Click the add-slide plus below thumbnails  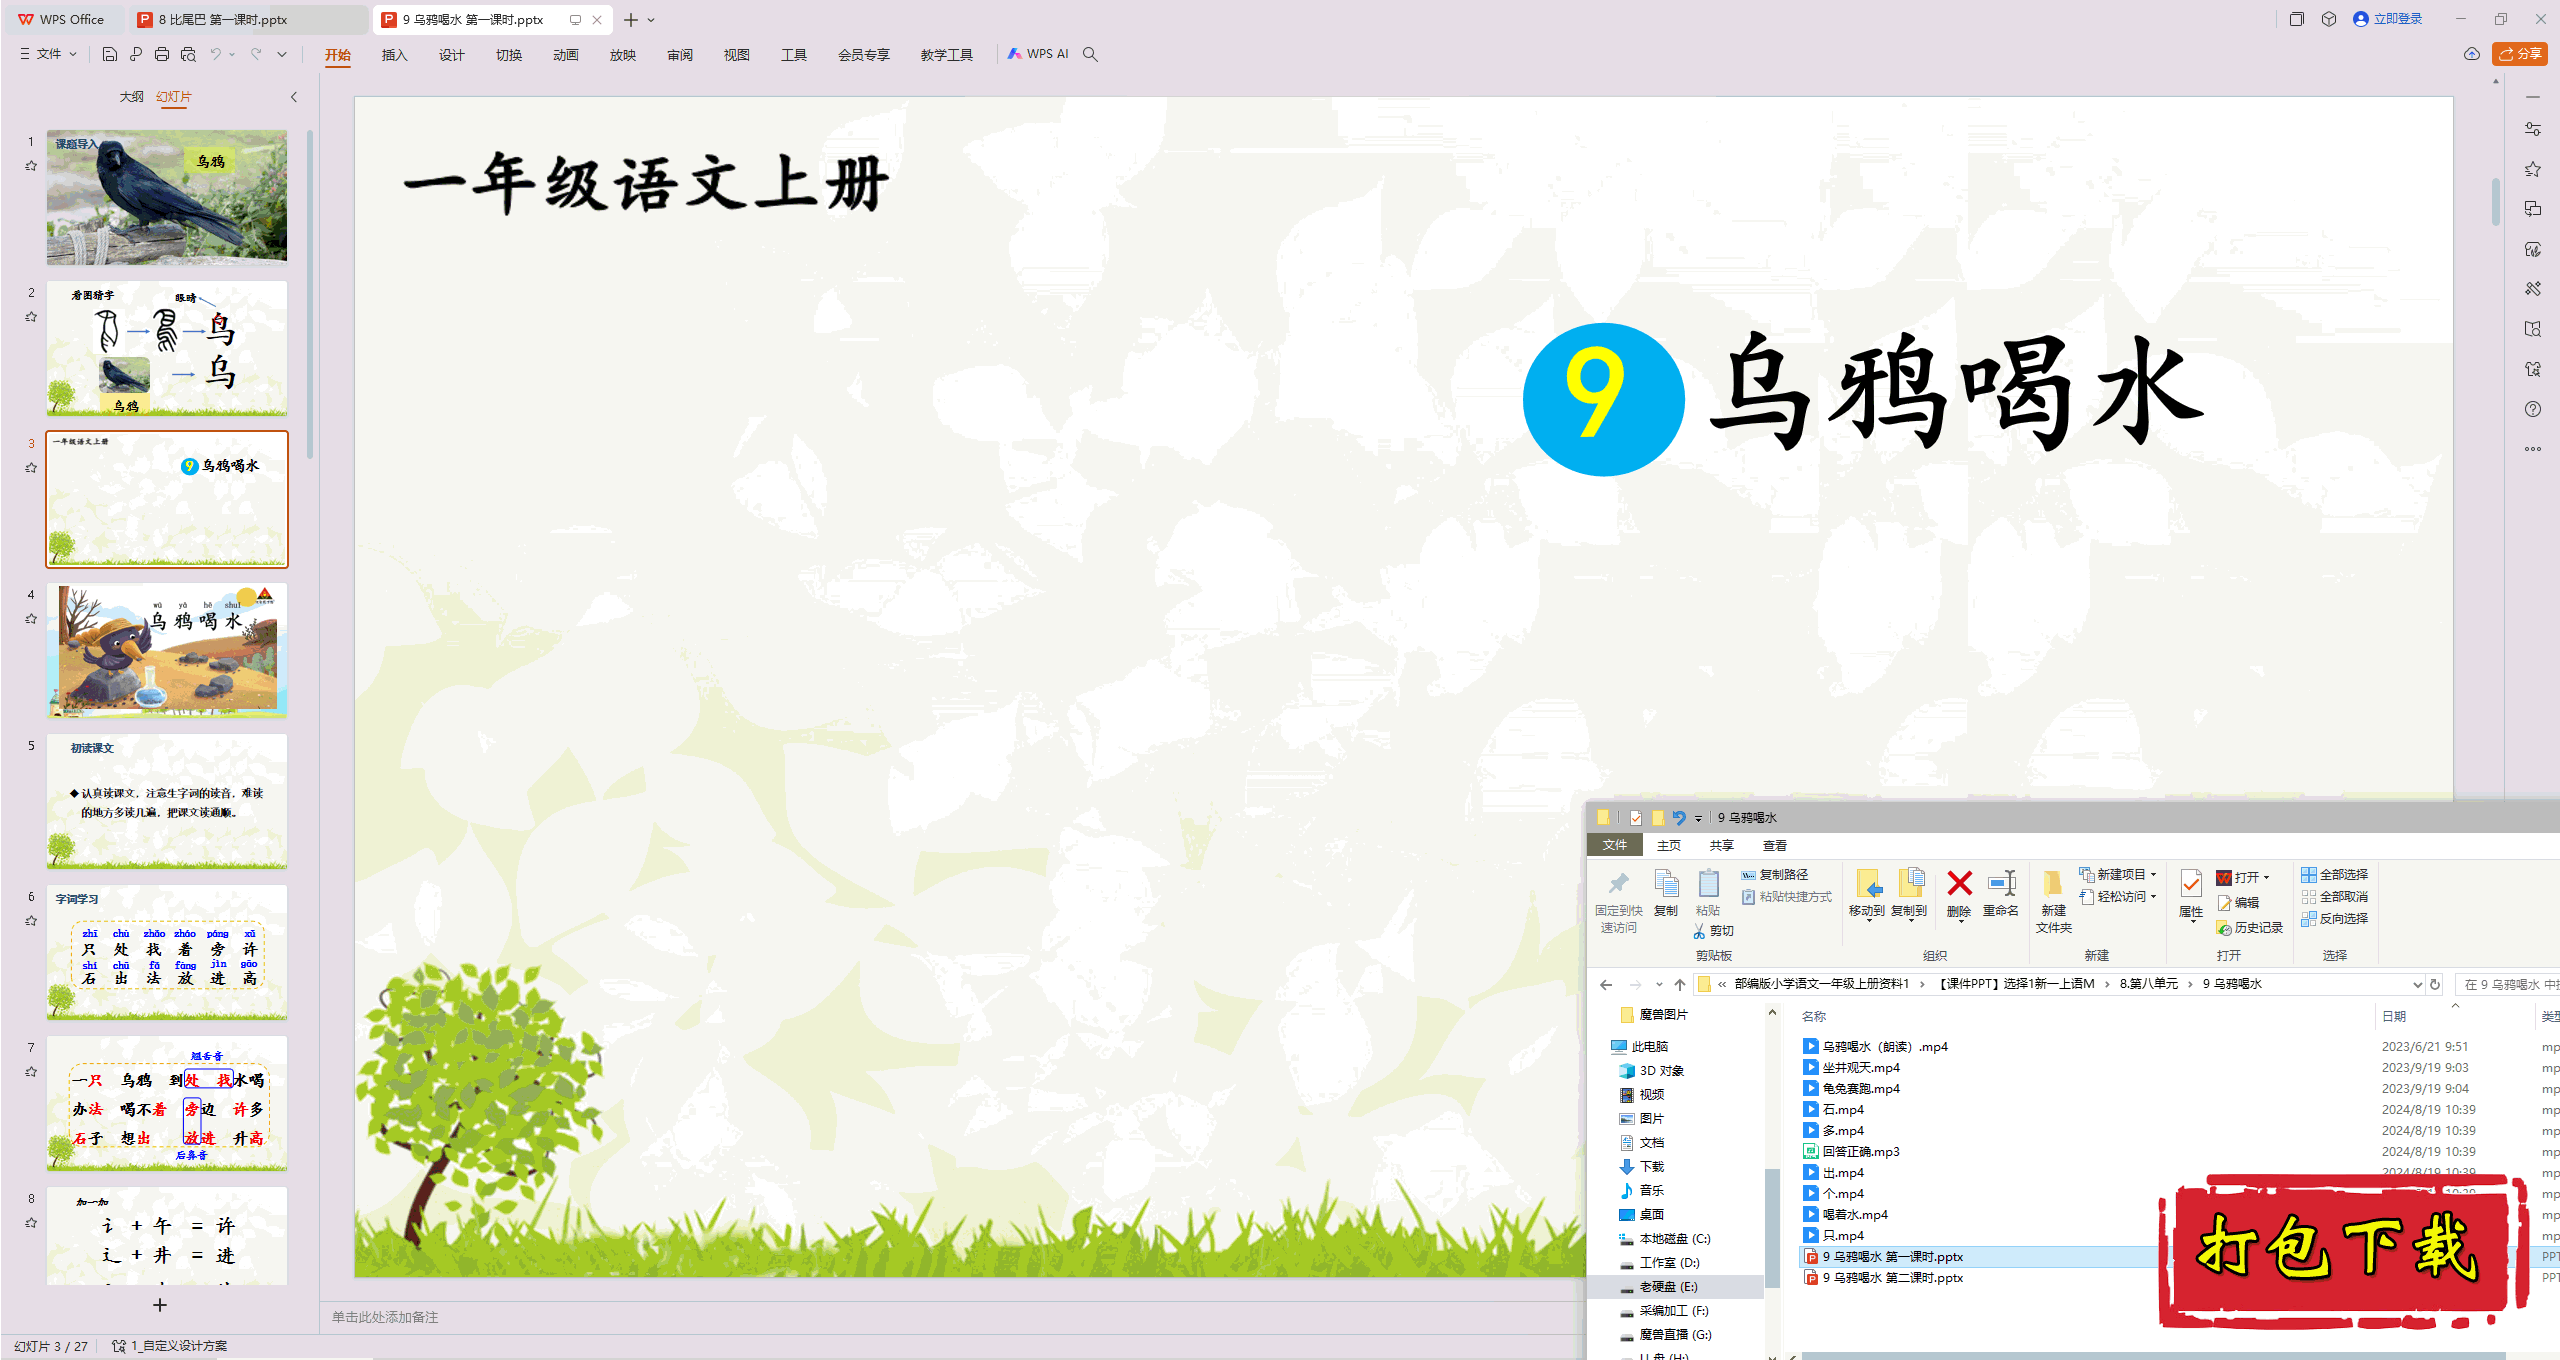pyautogui.click(x=160, y=1305)
